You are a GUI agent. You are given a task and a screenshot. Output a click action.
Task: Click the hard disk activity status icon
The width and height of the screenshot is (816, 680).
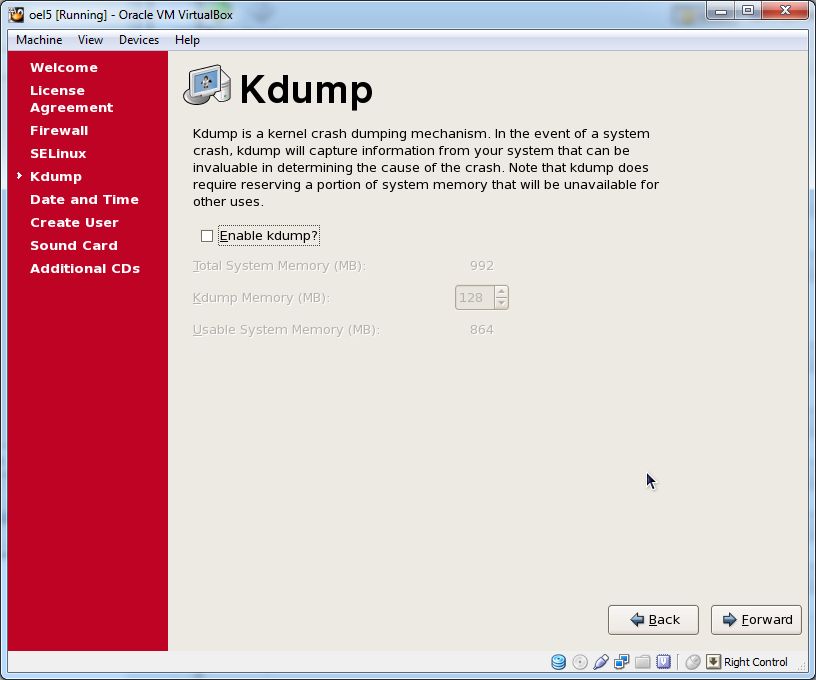click(x=558, y=662)
